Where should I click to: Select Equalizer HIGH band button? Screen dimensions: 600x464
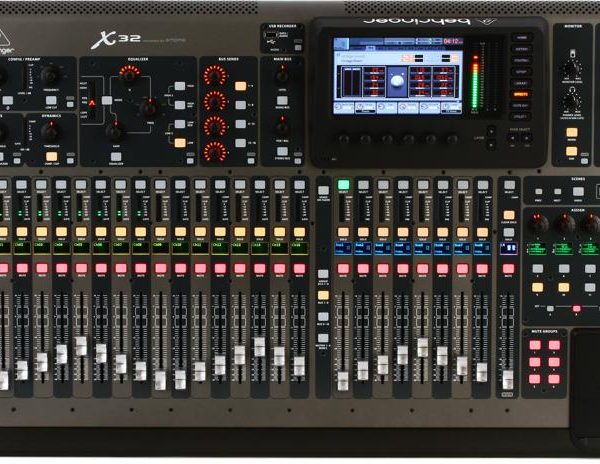click(x=180, y=86)
